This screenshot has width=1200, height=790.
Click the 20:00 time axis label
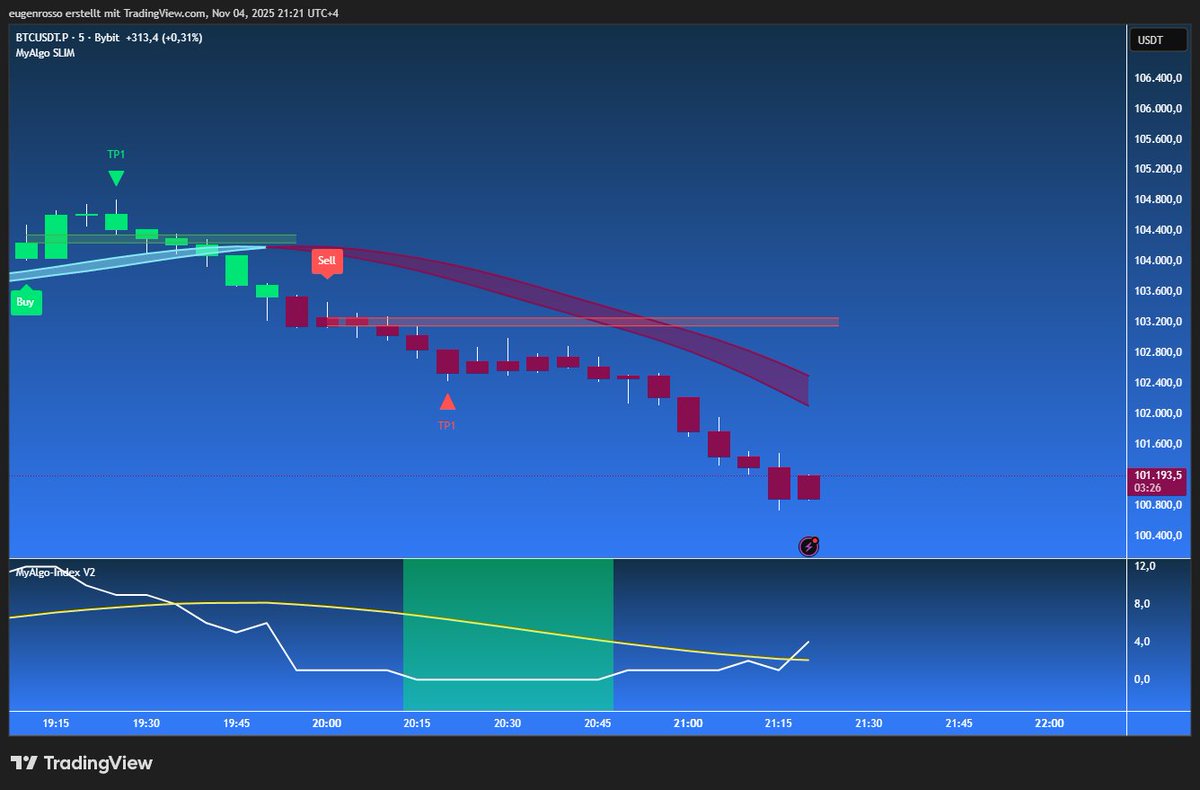pyautogui.click(x=327, y=723)
